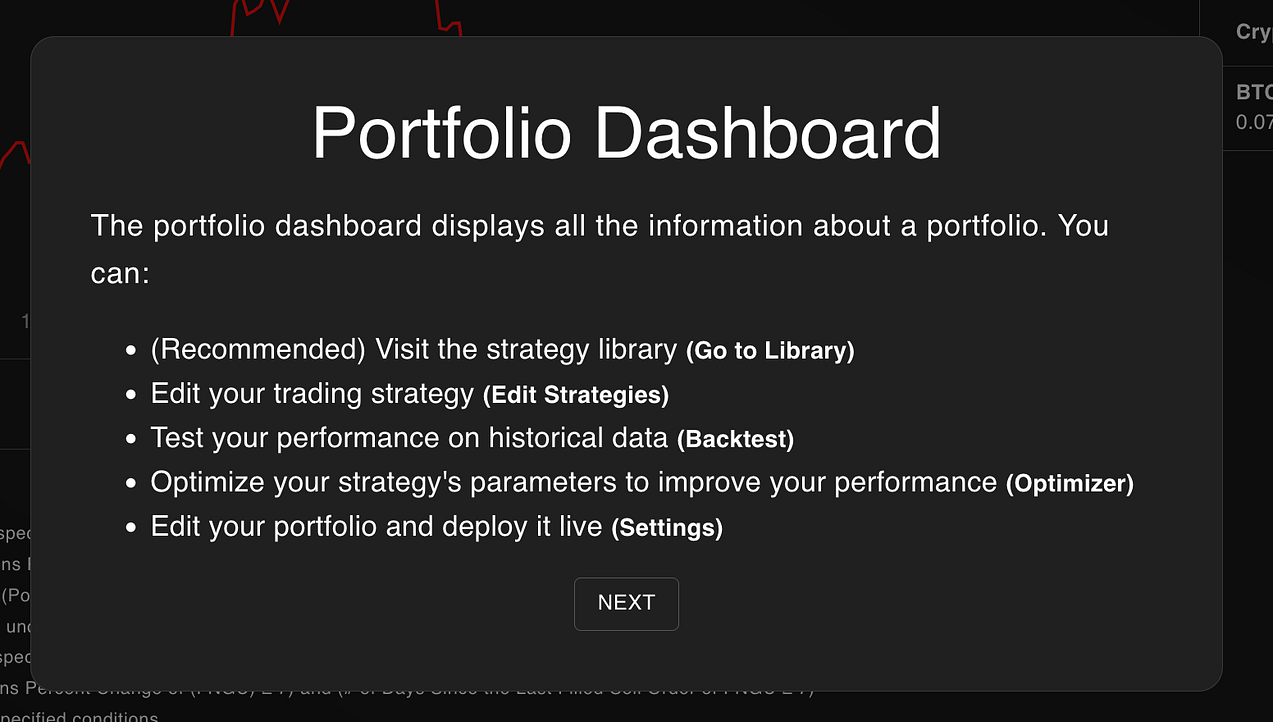Click the Optimizer label in the bullet list

pyautogui.click(x=1069, y=483)
